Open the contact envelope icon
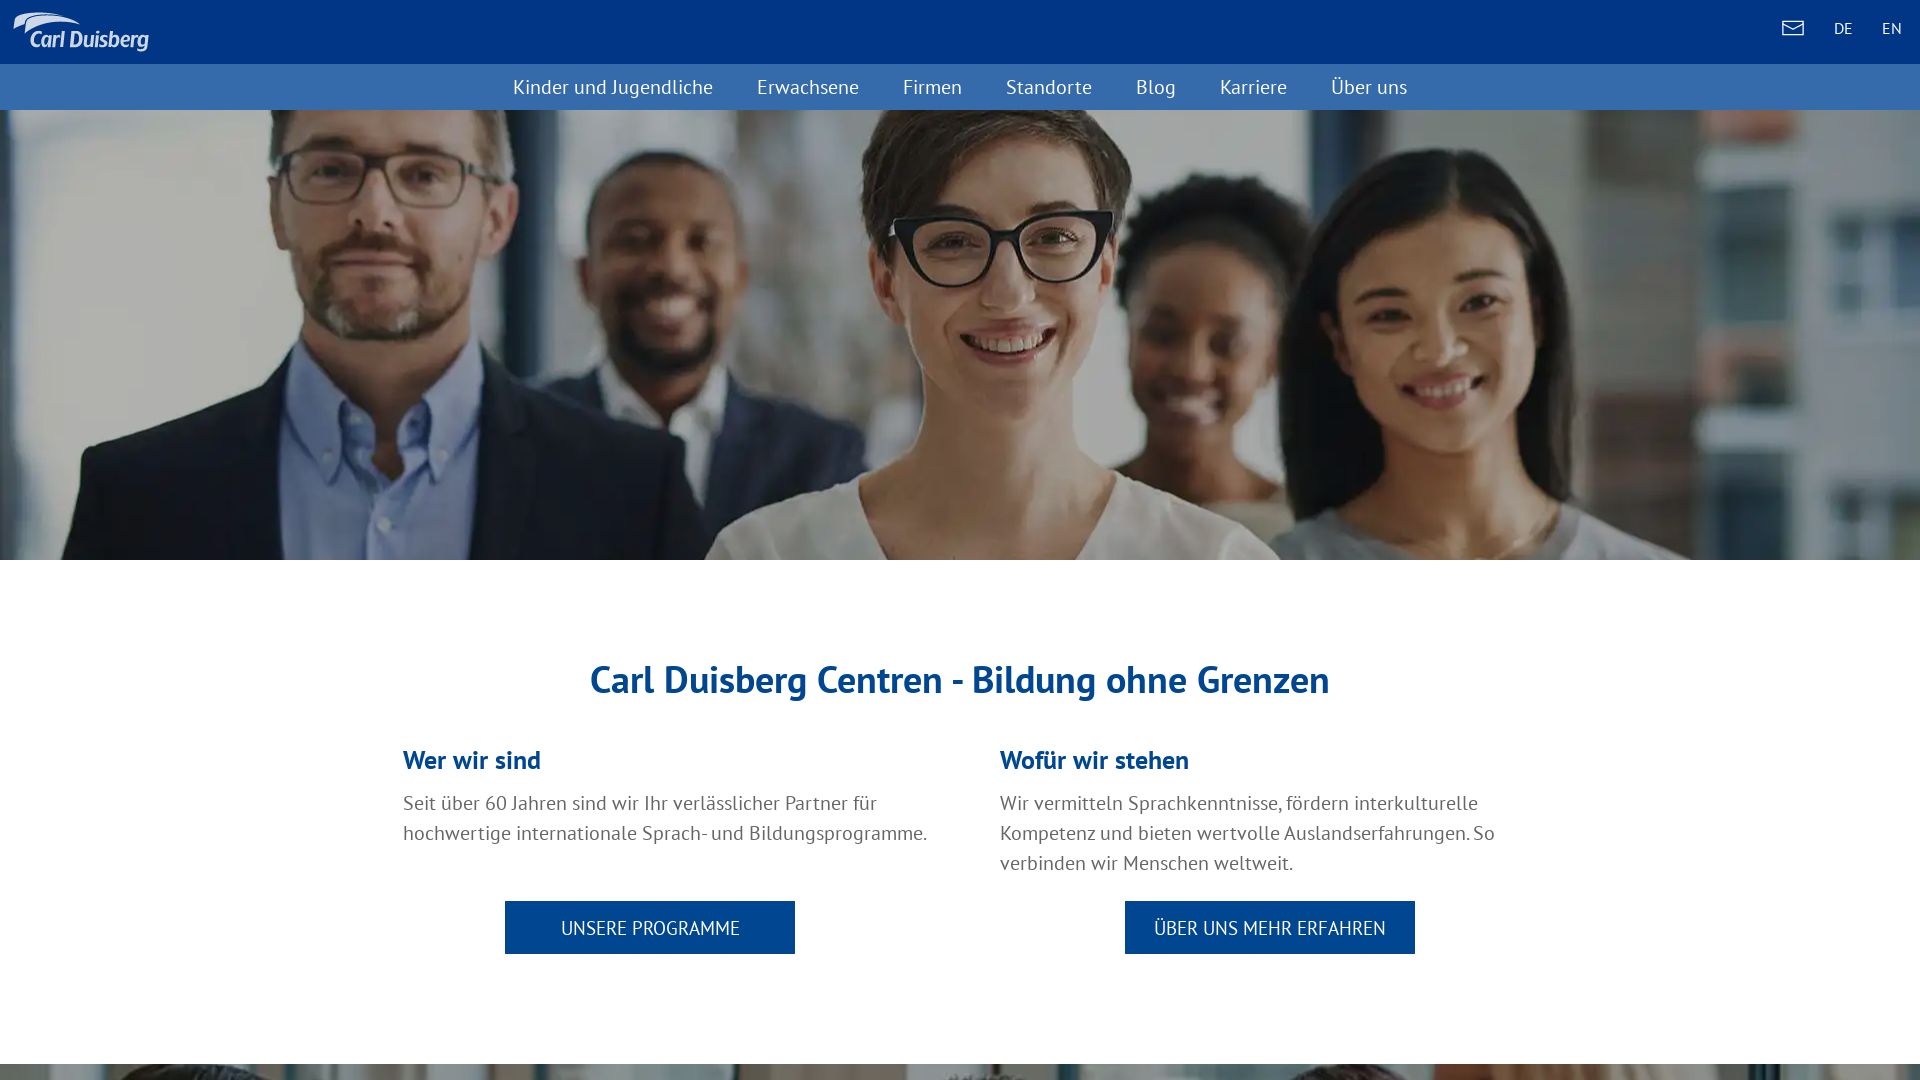This screenshot has height=1080, width=1920. point(1792,28)
